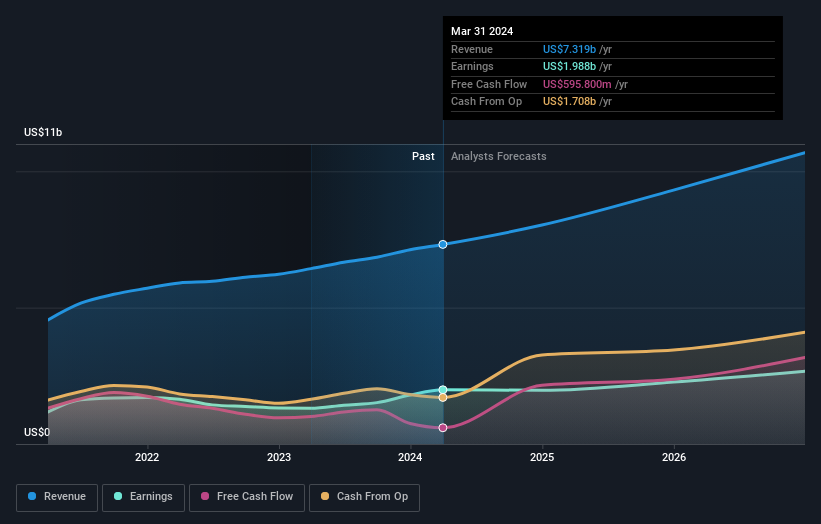Click the blue Revenue data point marker
Viewport: 821px width, 524px height.
pos(443,244)
